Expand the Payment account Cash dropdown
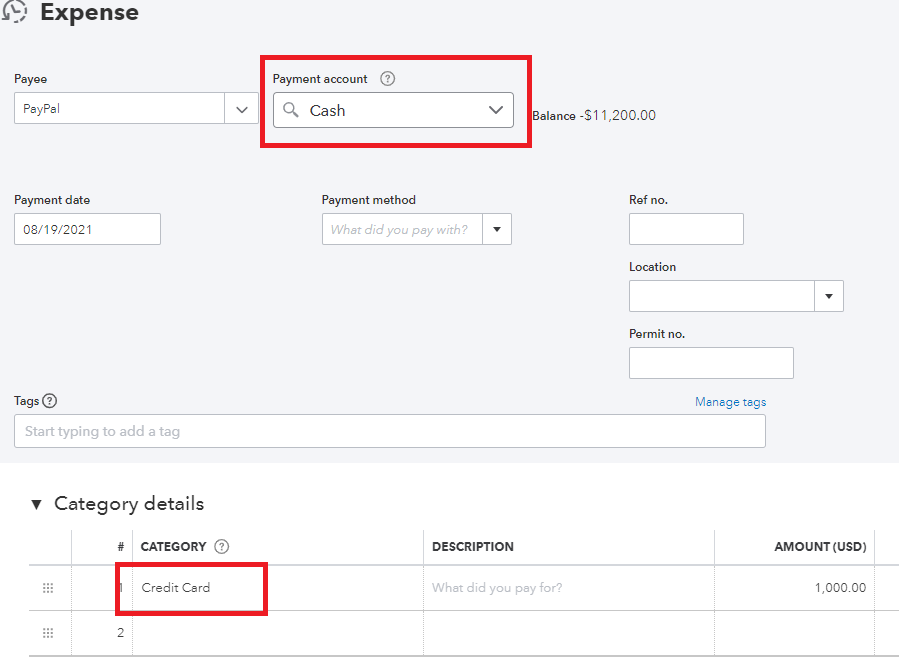The height and width of the screenshot is (667, 899). coord(496,111)
